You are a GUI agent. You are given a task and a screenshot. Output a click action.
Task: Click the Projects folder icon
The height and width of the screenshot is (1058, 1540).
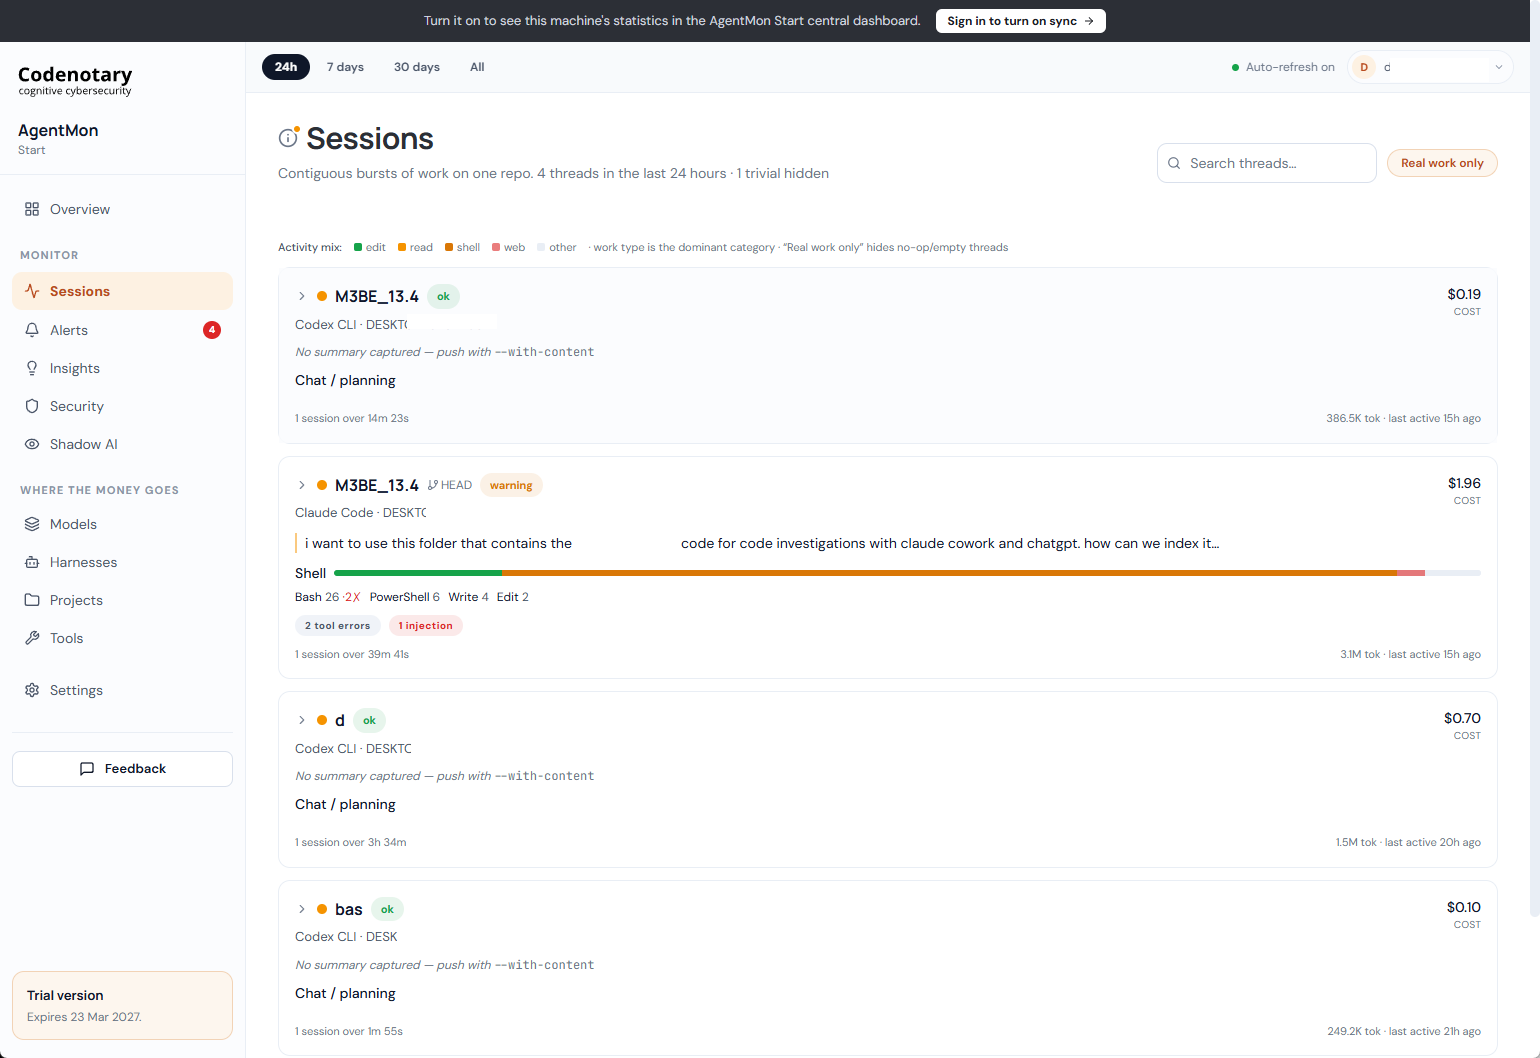tap(32, 600)
